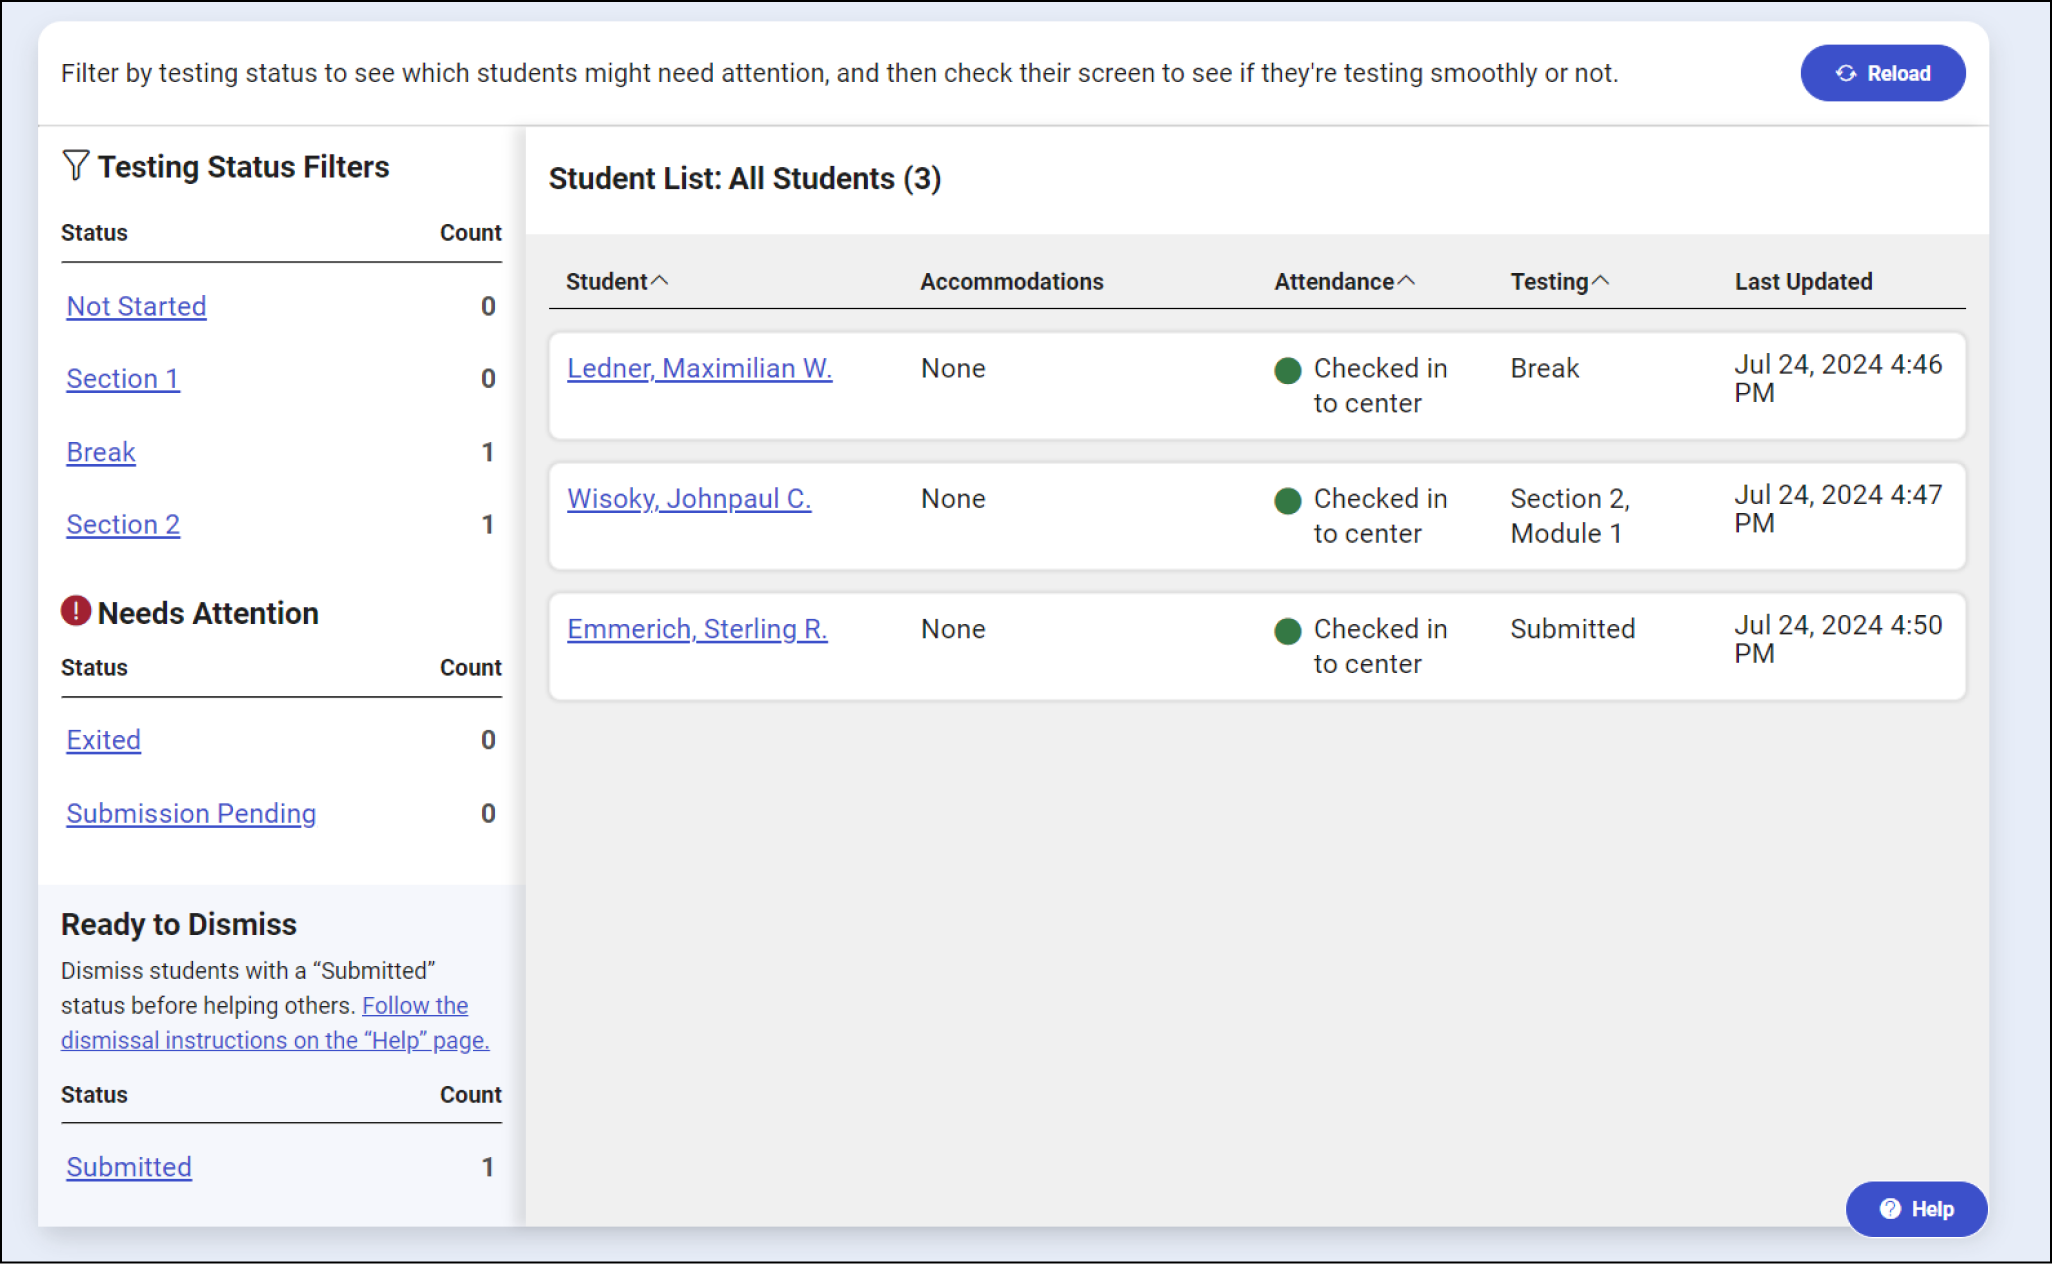2052x1264 pixels.
Task: Open the dismissal instructions Help page link
Action: (x=275, y=1023)
